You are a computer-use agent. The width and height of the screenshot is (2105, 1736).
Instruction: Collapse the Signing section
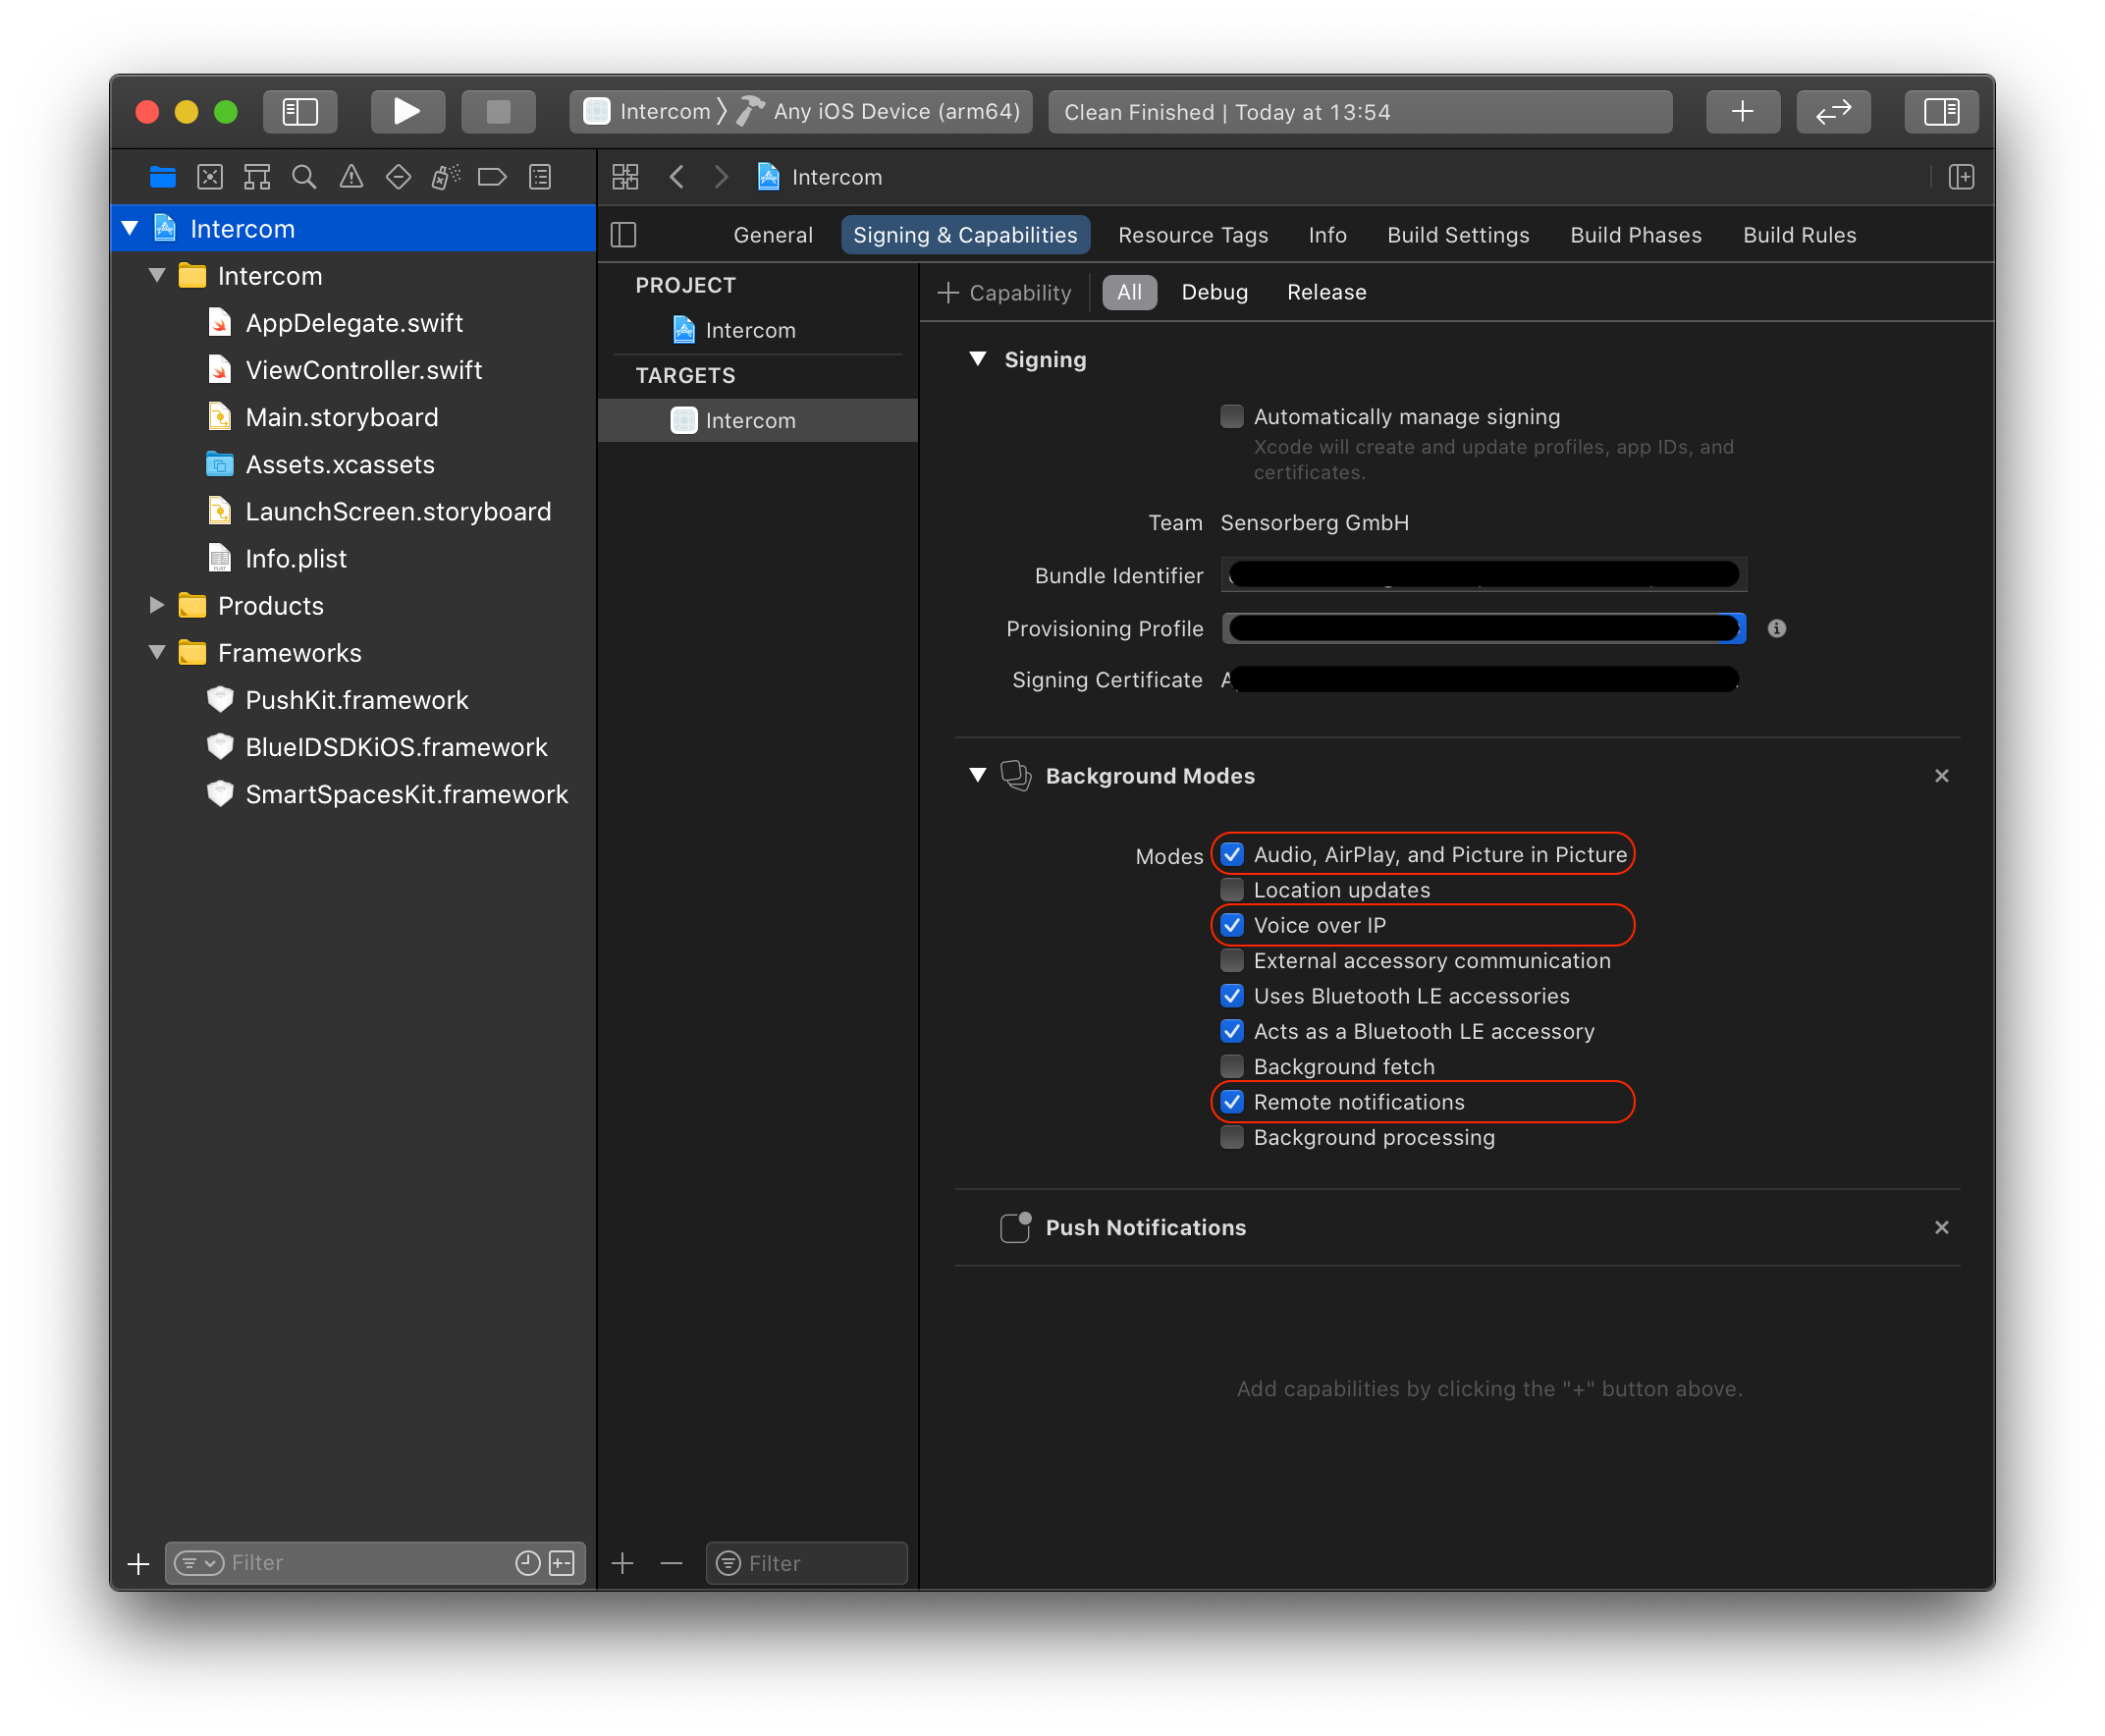click(x=978, y=359)
